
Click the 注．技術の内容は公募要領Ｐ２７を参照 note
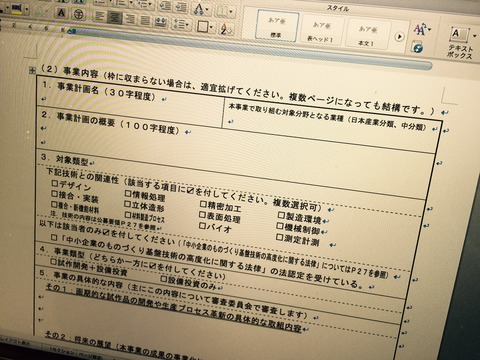point(103,220)
